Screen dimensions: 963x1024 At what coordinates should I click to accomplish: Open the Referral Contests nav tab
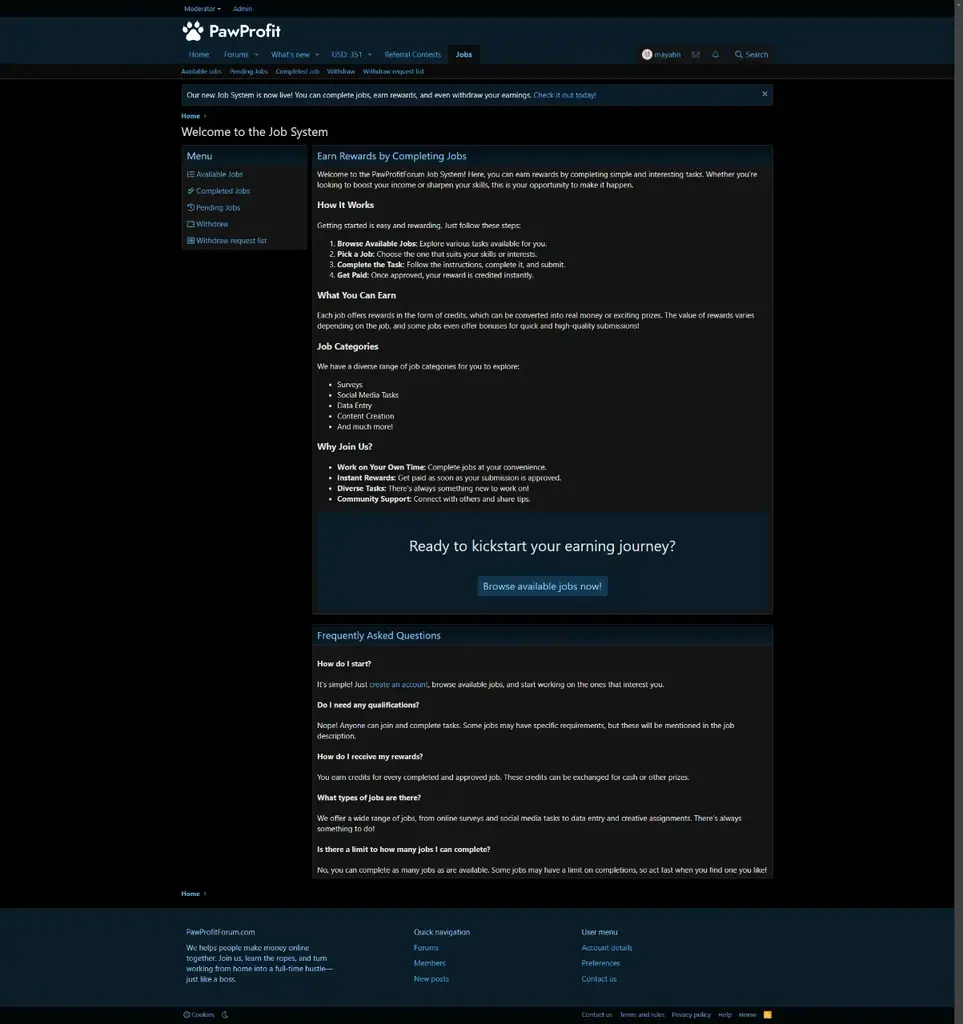(x=412, y=55)
